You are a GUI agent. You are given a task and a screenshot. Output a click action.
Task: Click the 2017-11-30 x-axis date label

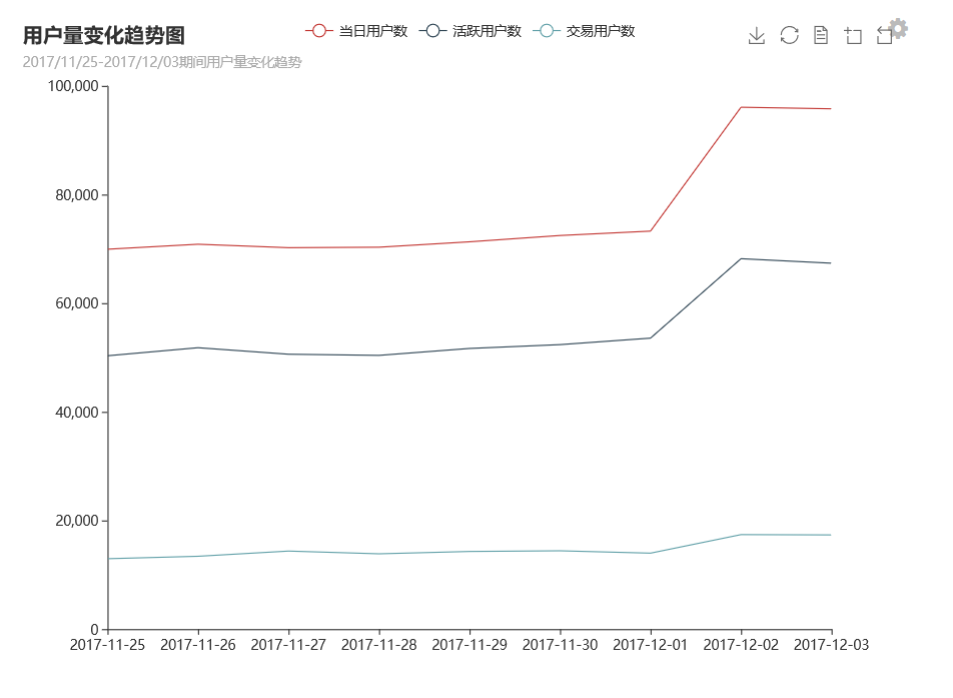click(x=560, y=645)
